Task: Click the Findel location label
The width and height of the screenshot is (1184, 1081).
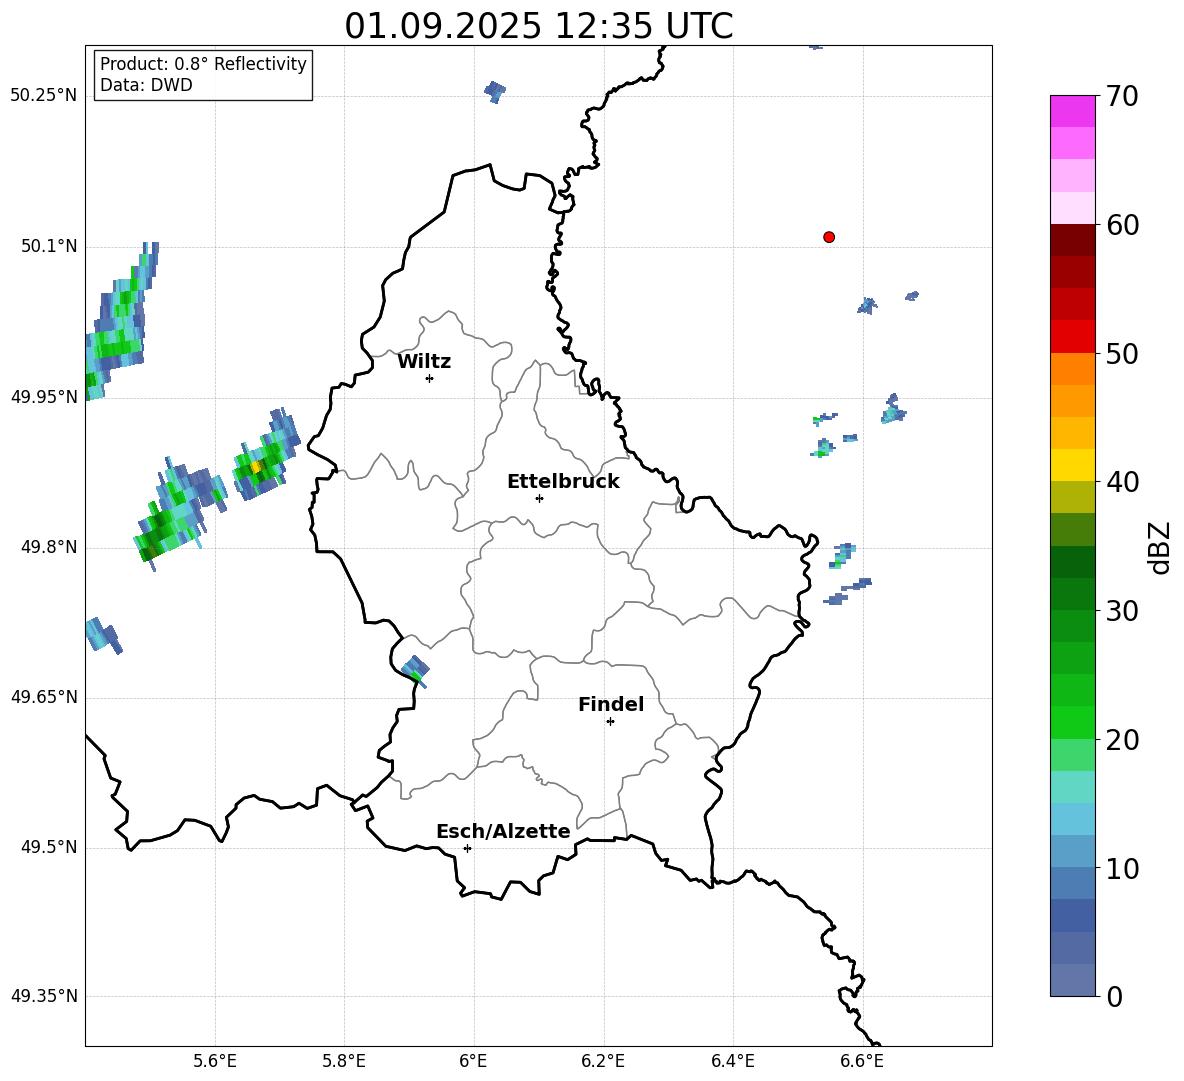Action: [x=611, y=704]
